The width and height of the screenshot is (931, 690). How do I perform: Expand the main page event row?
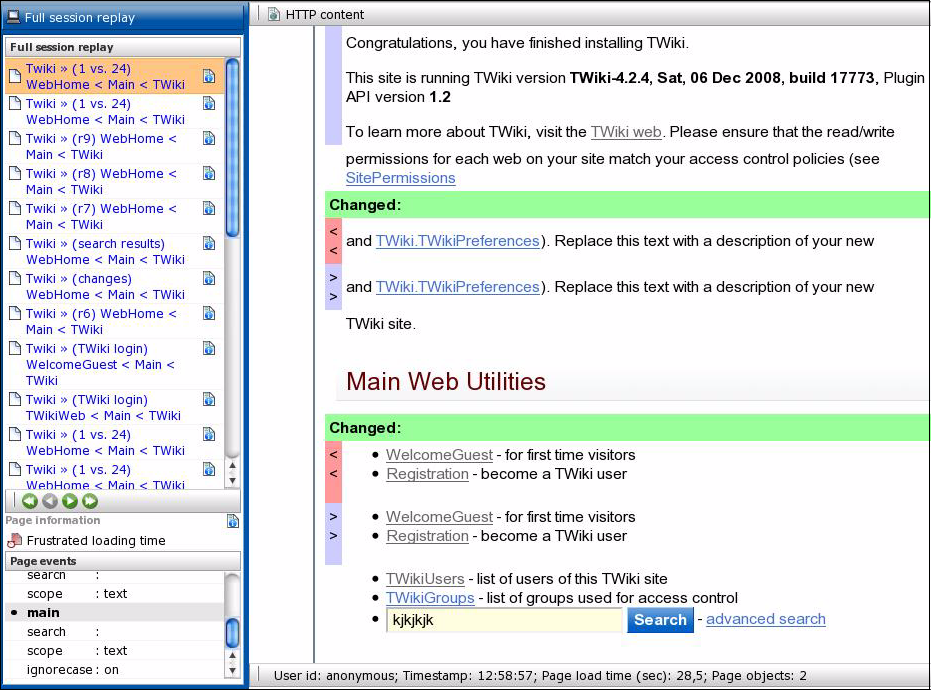pyautogui.click(x=114, y=613)
